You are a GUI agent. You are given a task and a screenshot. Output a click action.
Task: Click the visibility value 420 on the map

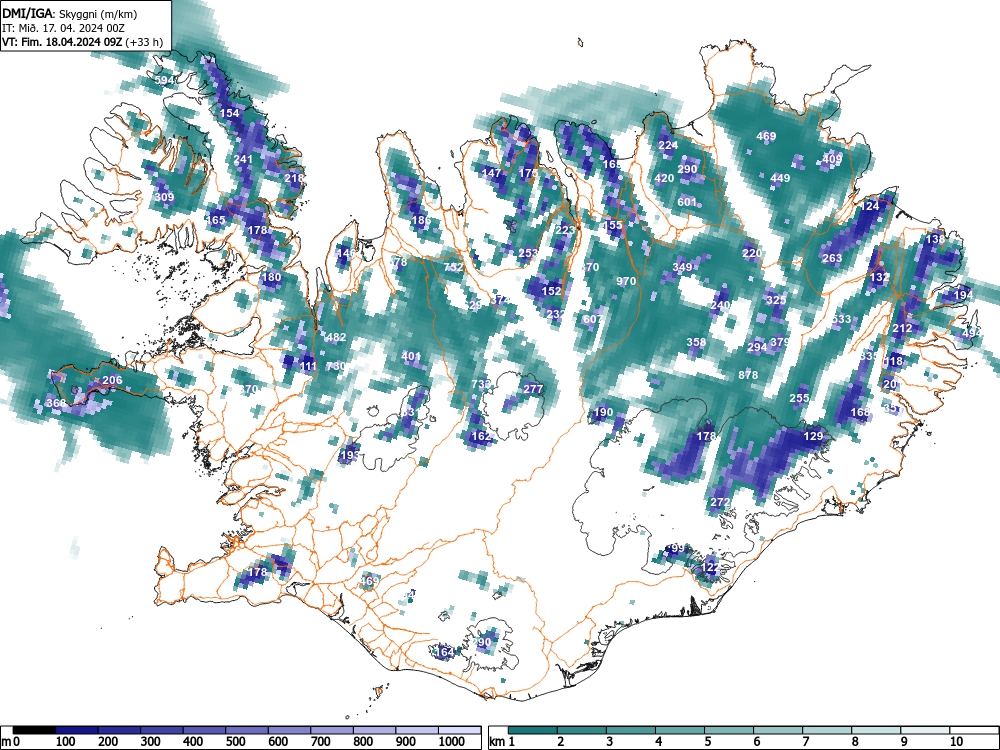pyautogui.click(x=664, y=178)
